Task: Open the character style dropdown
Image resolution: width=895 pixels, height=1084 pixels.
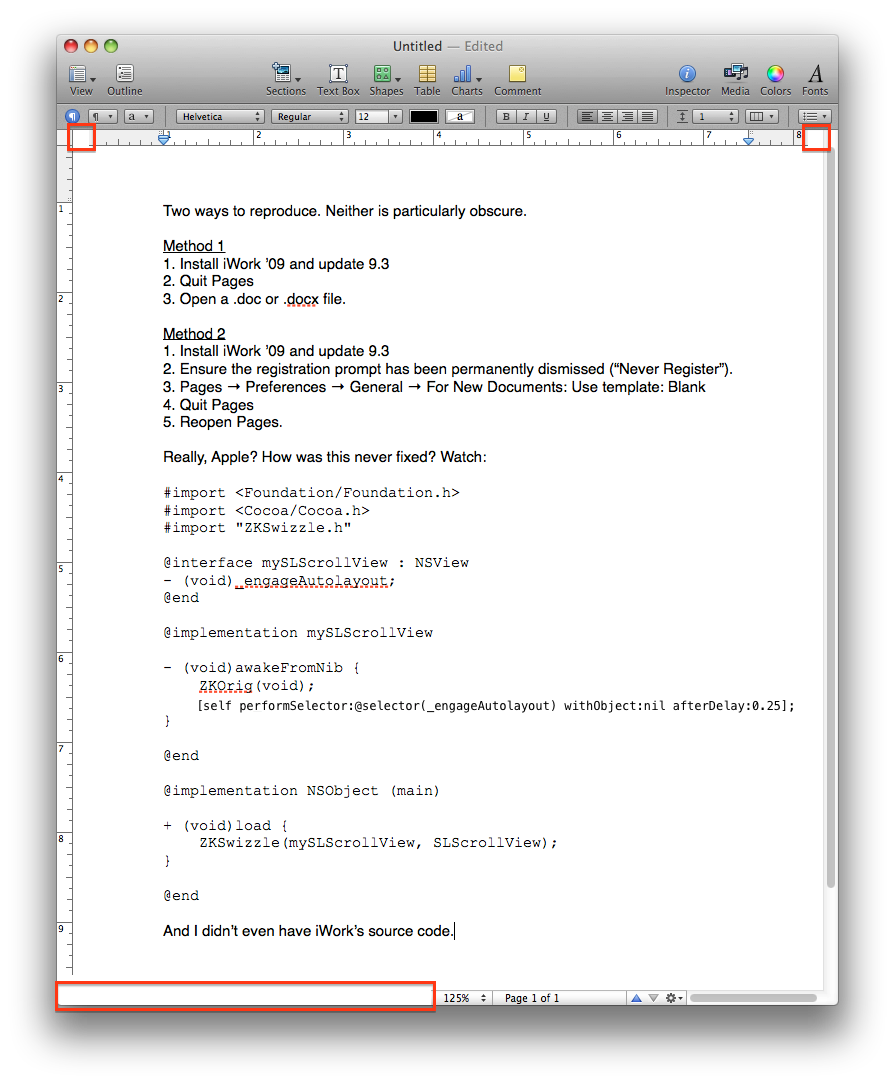Action: 138,117
